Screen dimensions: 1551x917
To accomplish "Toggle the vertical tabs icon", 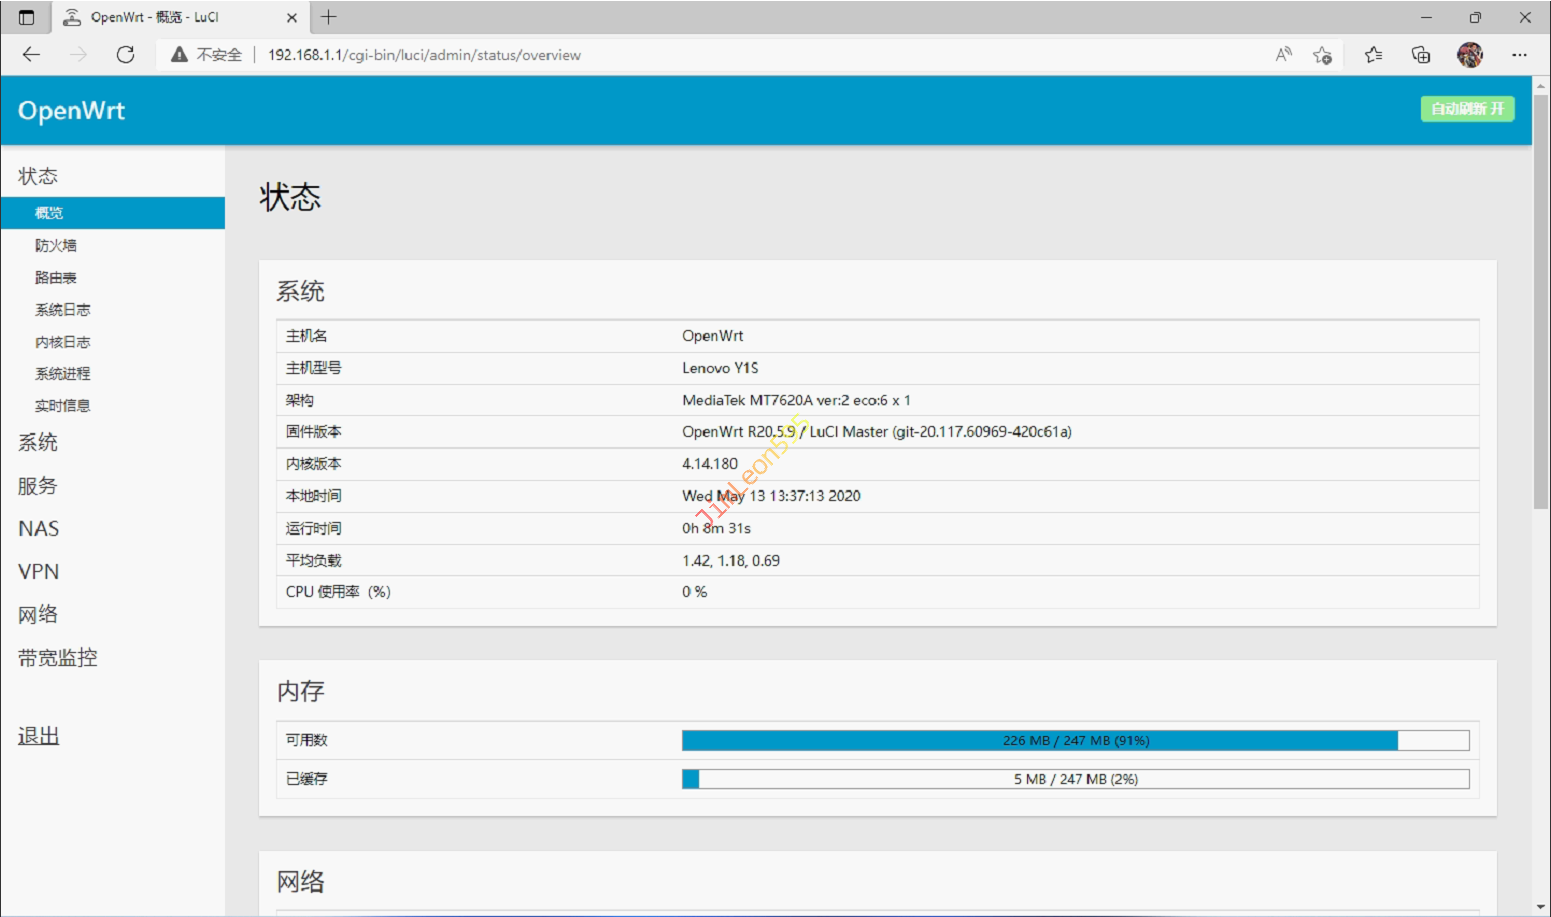I will tap(26, 17).
